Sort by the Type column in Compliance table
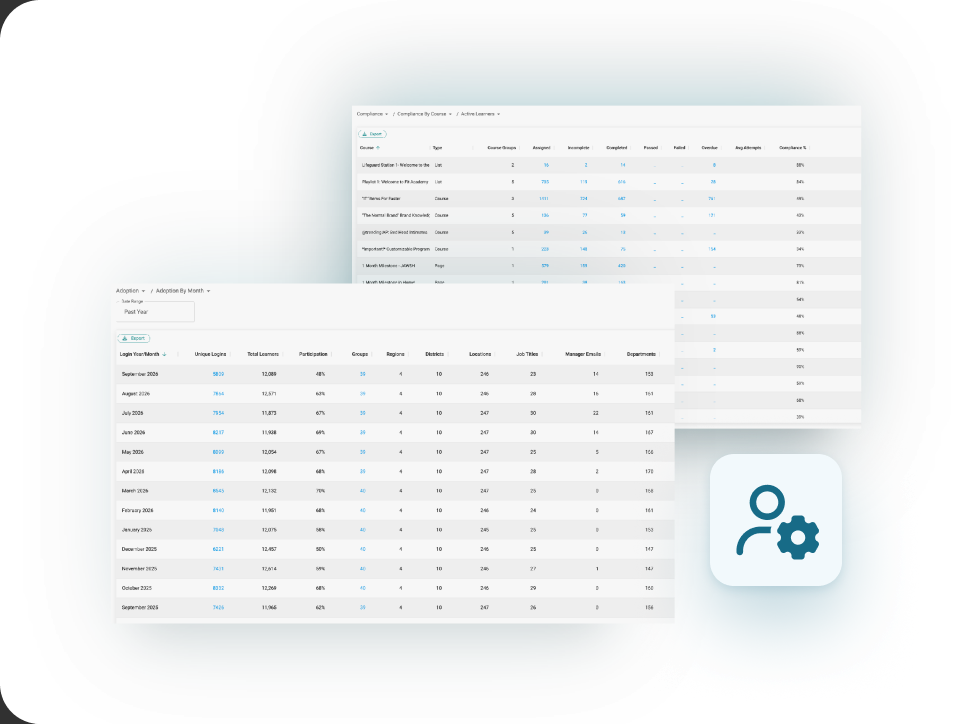974x724 pixels. (437, 148)
